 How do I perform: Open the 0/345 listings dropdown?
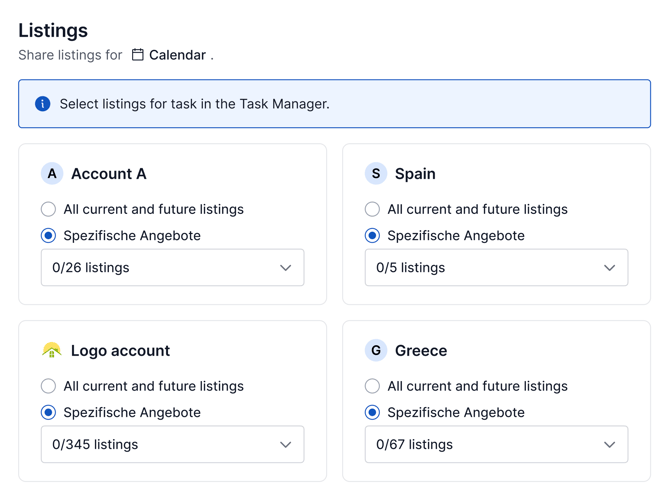[x=172, y=445]
